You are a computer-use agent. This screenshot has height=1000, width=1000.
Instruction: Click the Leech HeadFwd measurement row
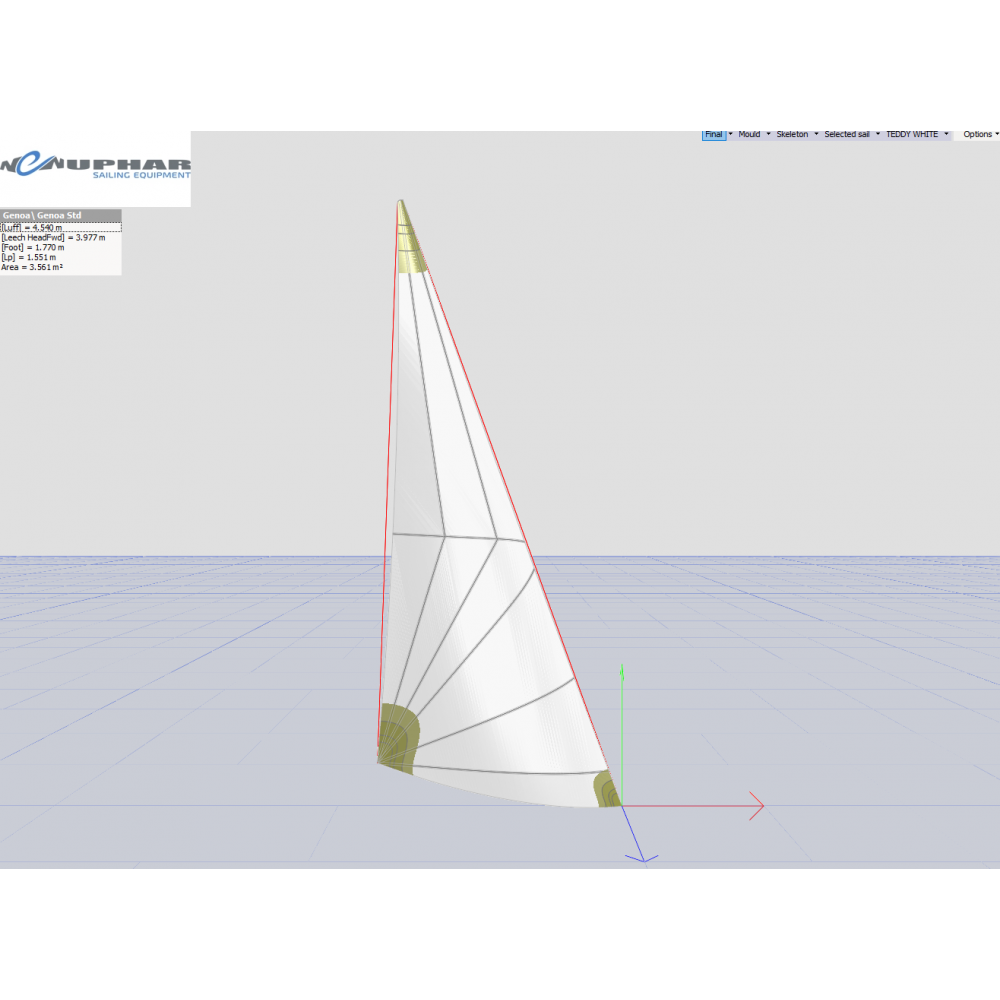point(53,237)
